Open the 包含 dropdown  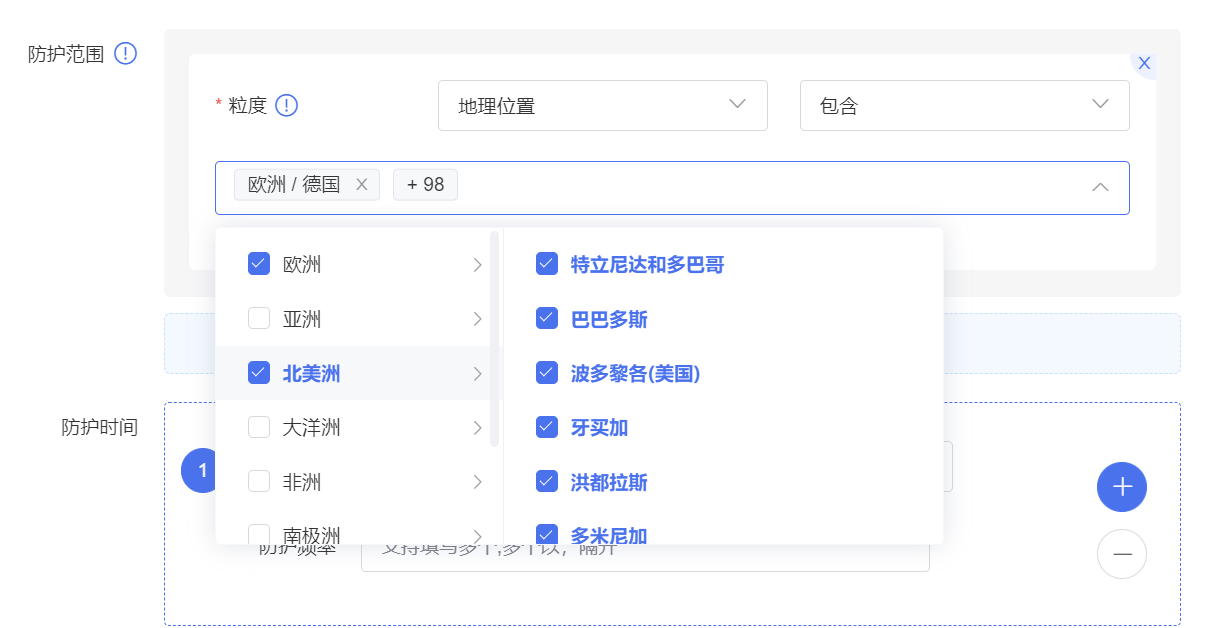click(x=964, y=105)
